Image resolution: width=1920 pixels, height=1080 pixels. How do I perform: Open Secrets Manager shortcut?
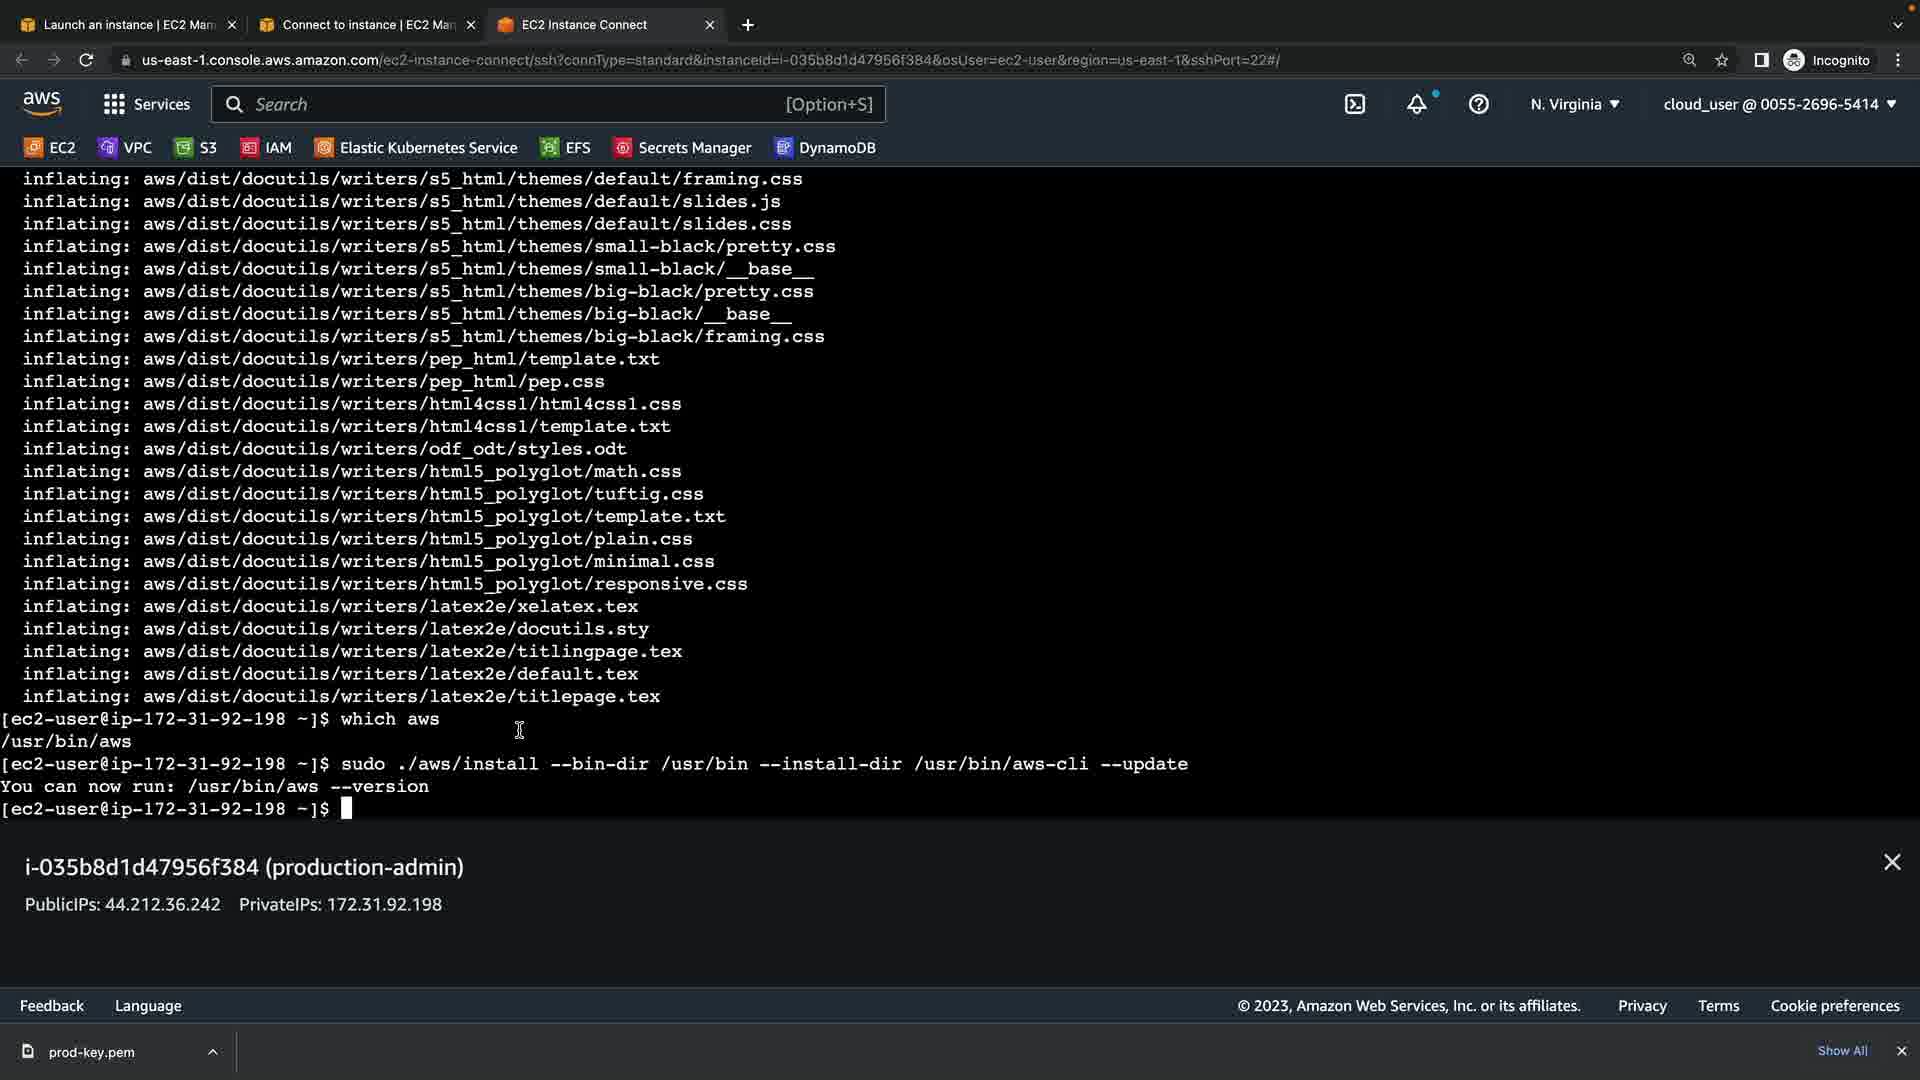(682, 148)
